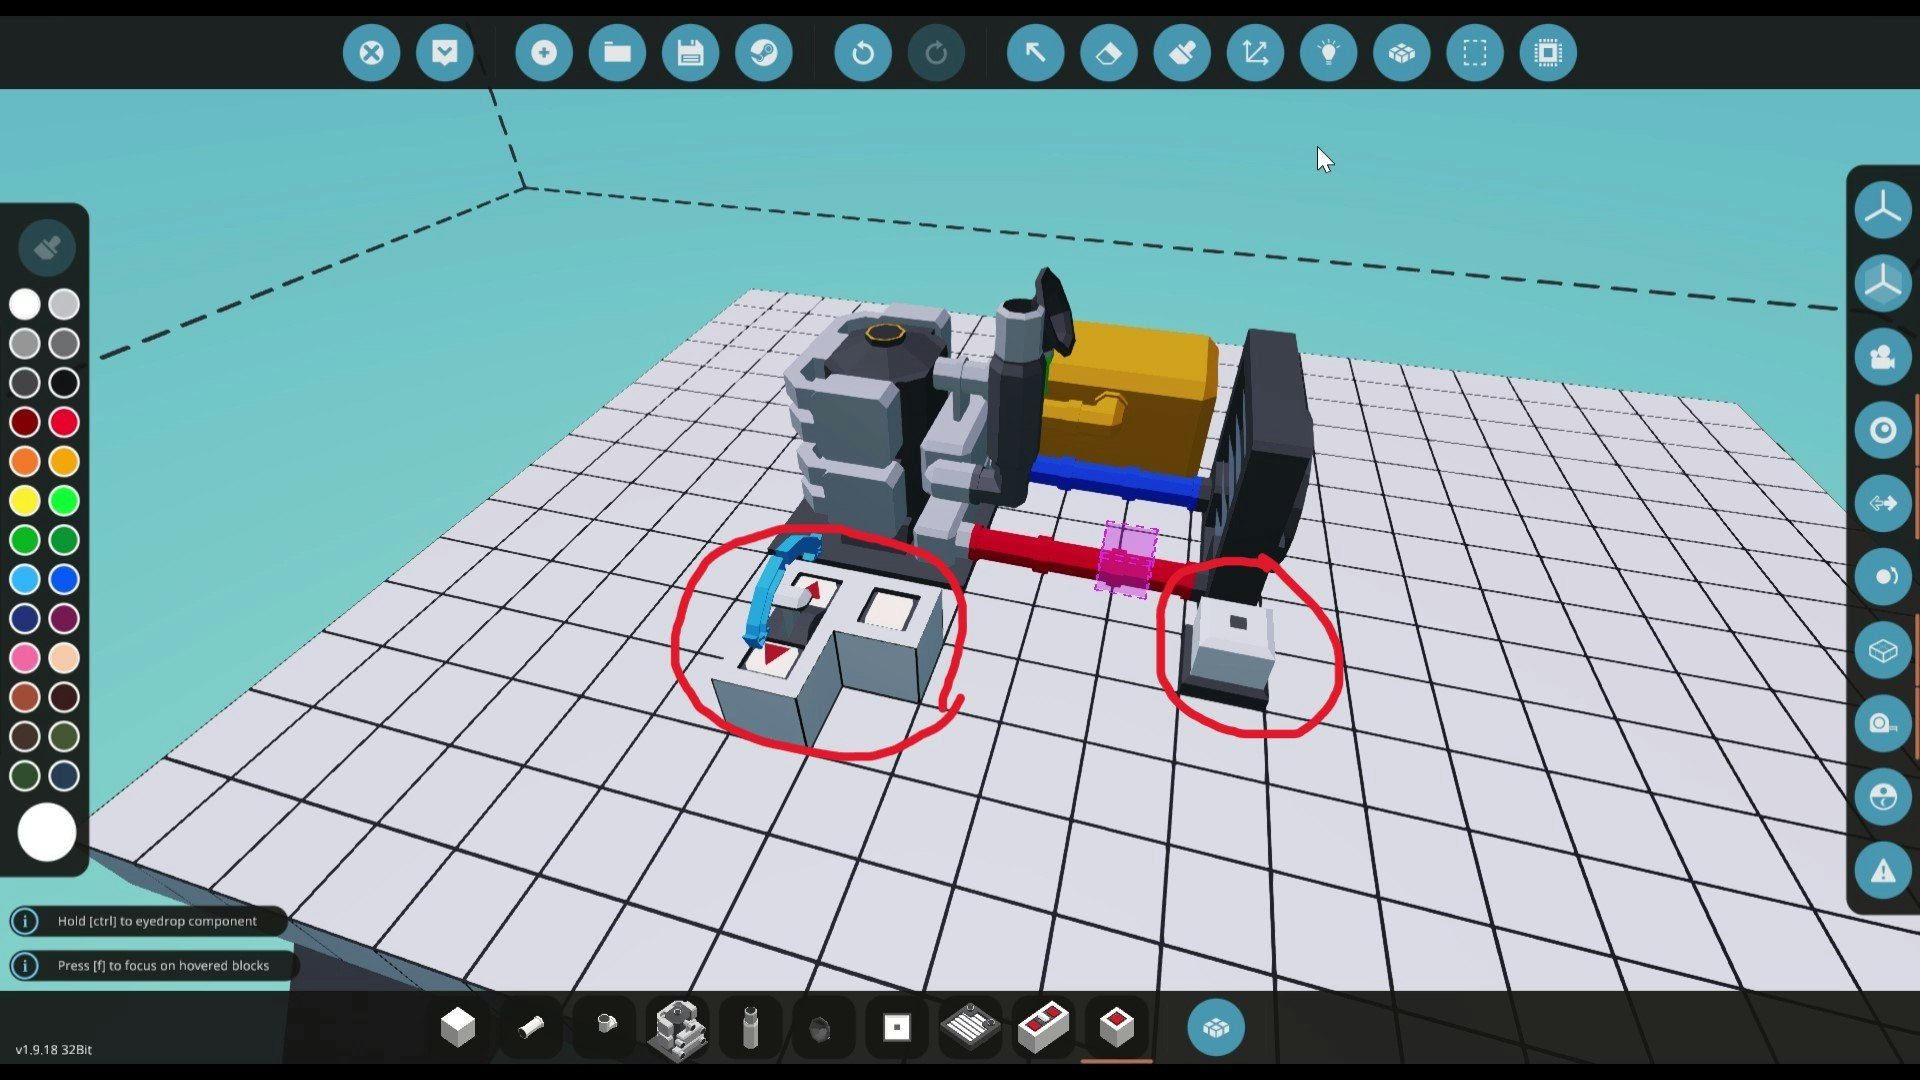The height and width of the screenshot is (1080, 1920).
Task: Show warnings via triangle alert icon
Action: (x=1883, y=871)
